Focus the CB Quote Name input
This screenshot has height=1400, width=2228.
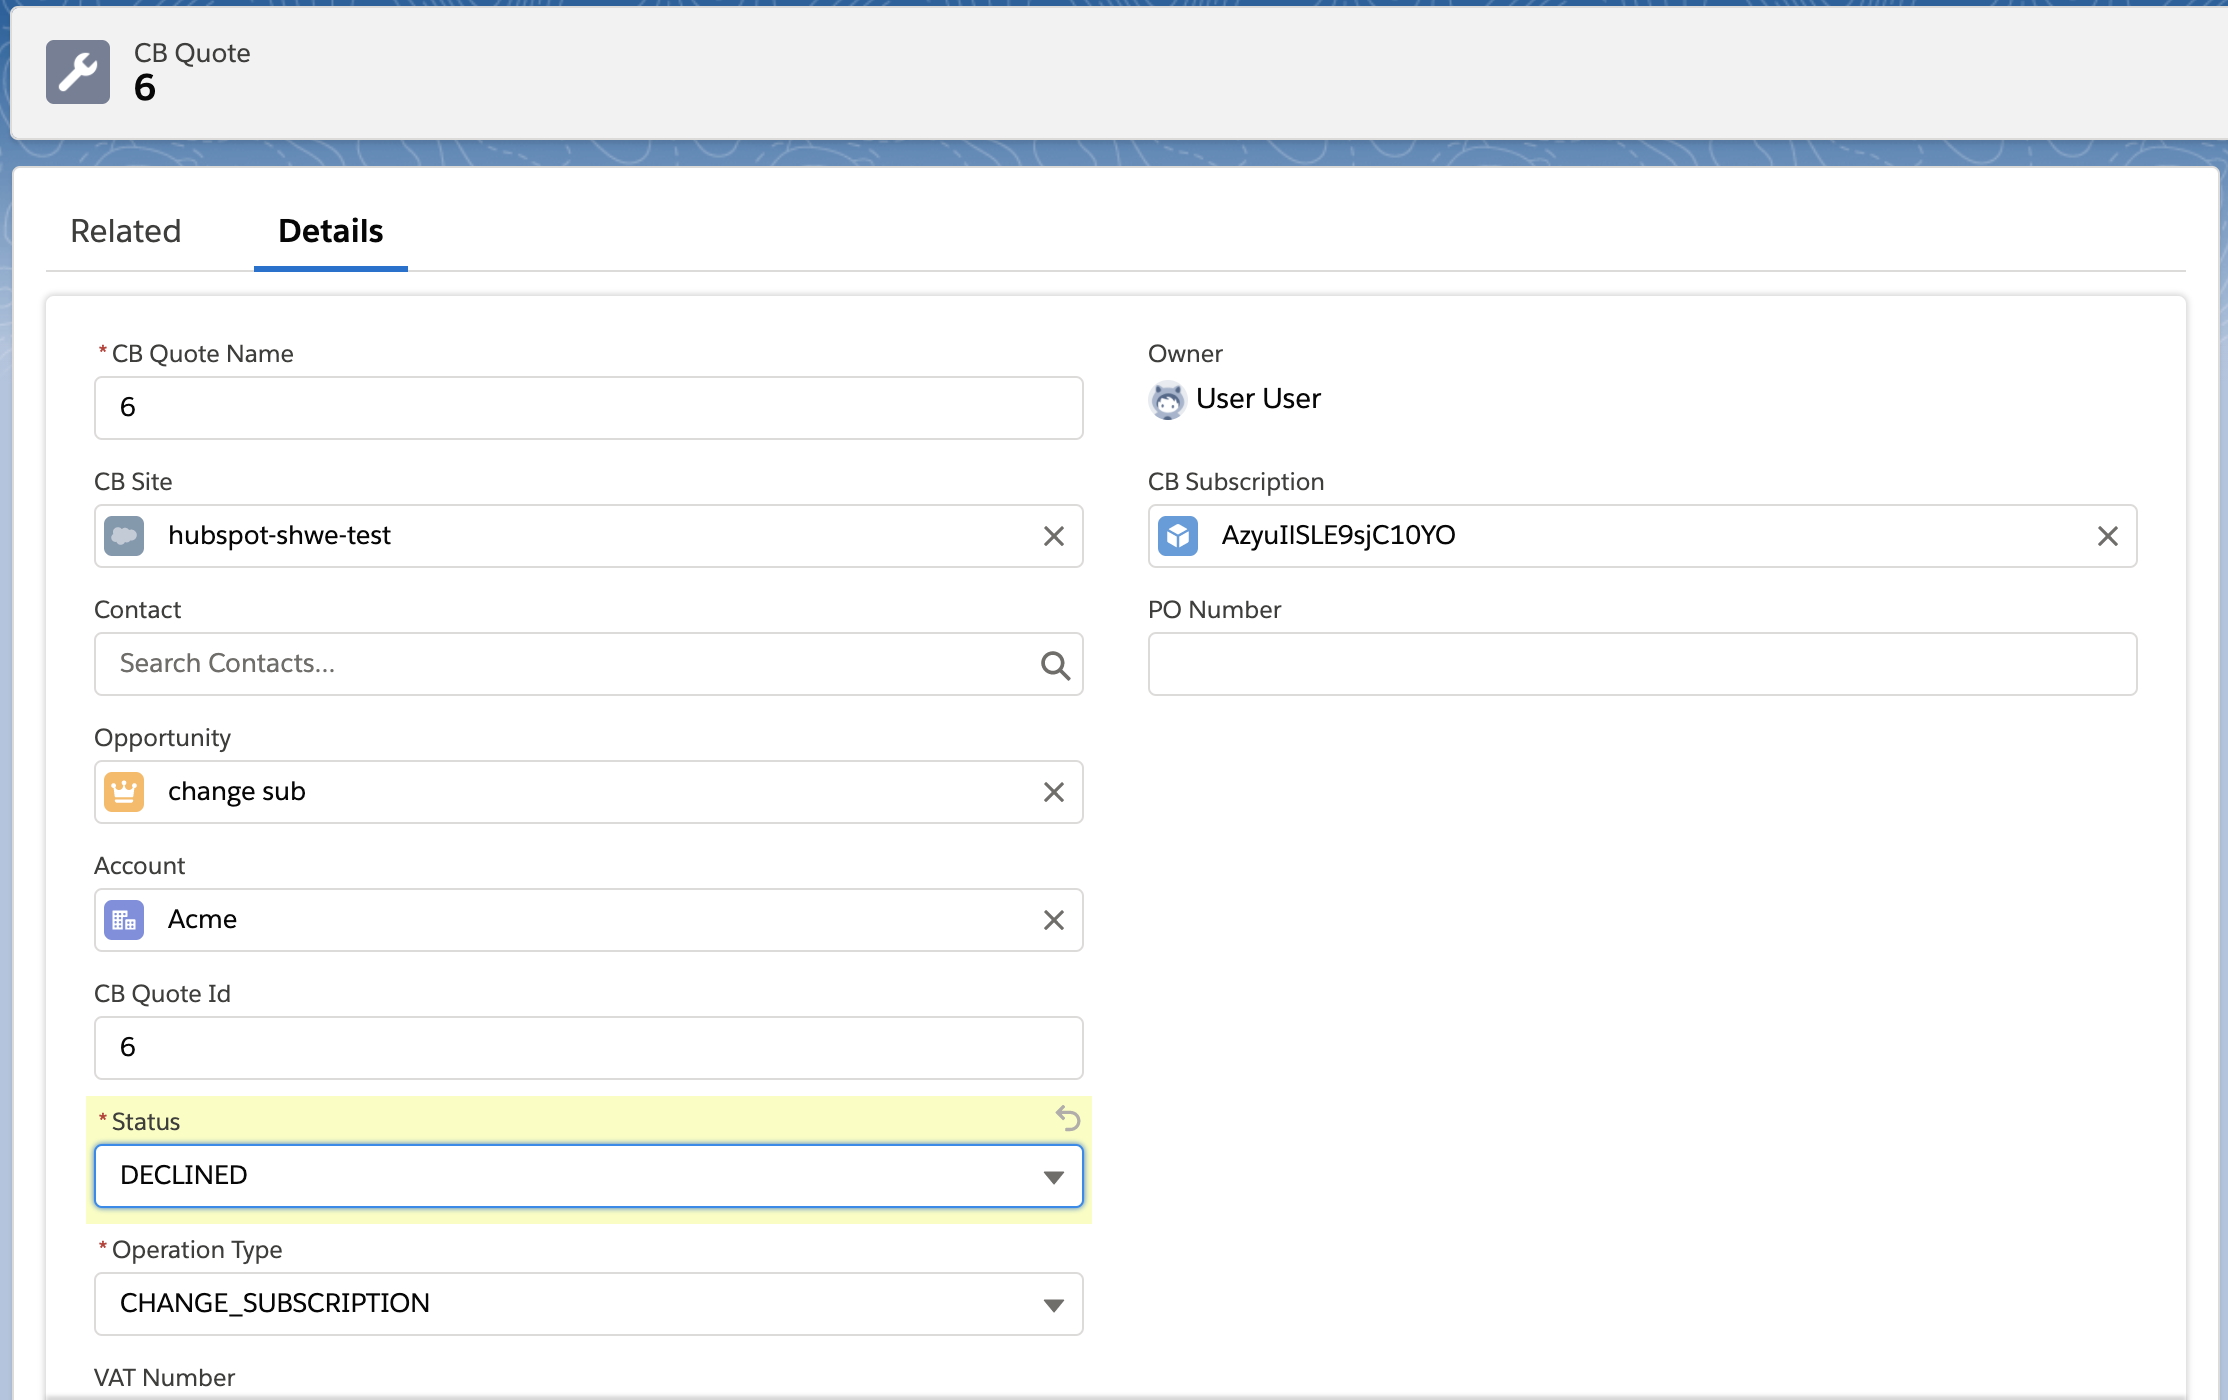tap(588, 408)
